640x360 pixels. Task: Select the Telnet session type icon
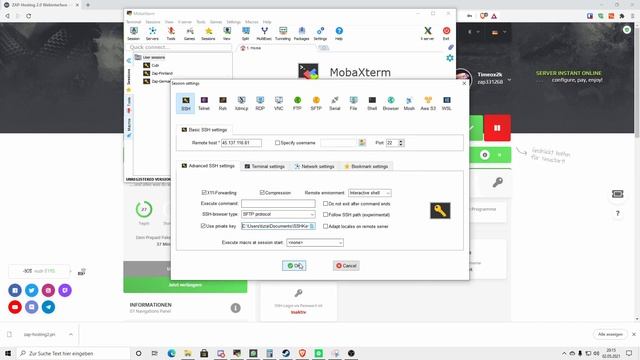tap(204, 103)
